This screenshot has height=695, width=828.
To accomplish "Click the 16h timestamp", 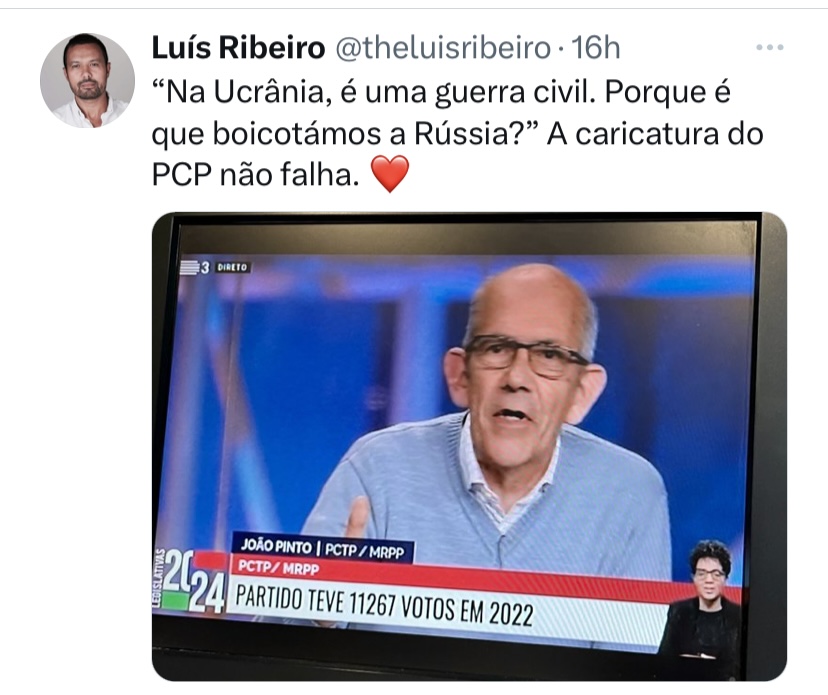I will click(x=596, y=48).
